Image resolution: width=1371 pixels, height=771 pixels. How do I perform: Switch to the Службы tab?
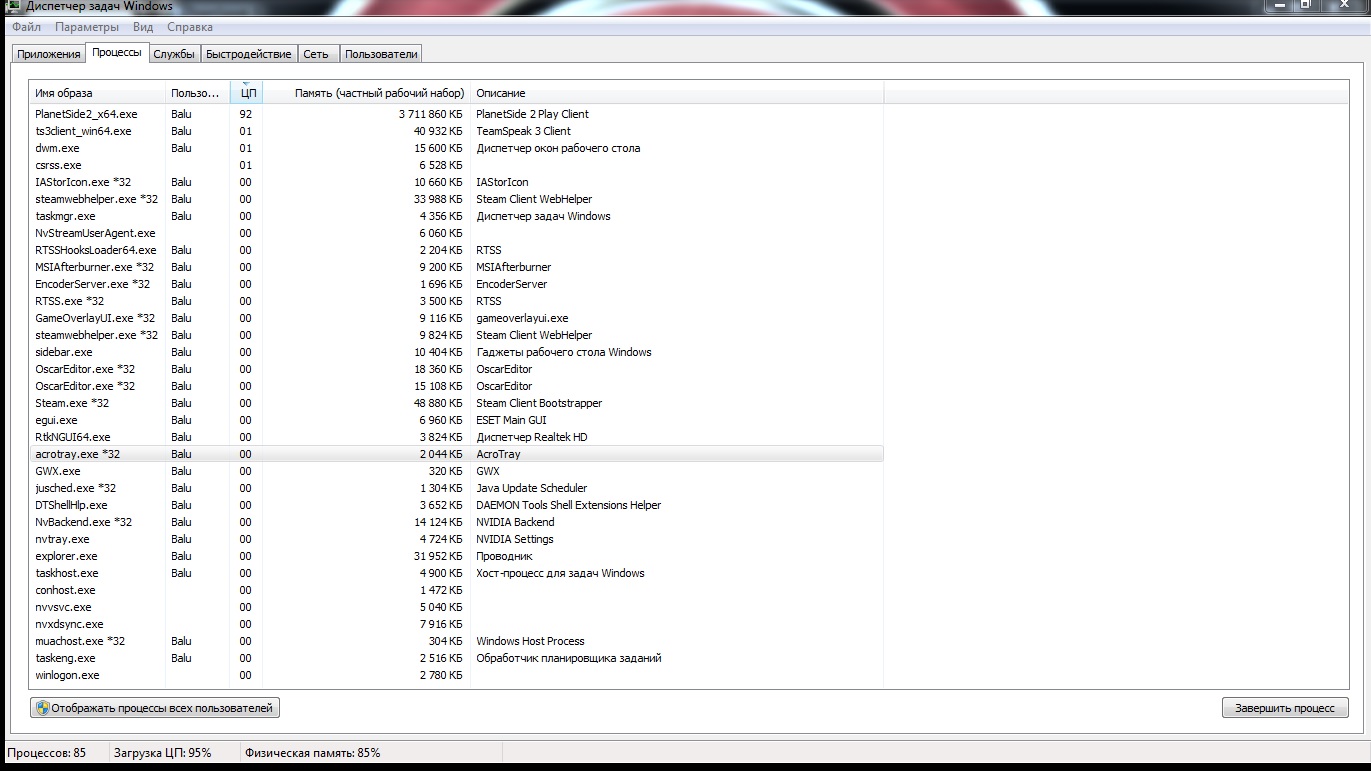(174, 54)
